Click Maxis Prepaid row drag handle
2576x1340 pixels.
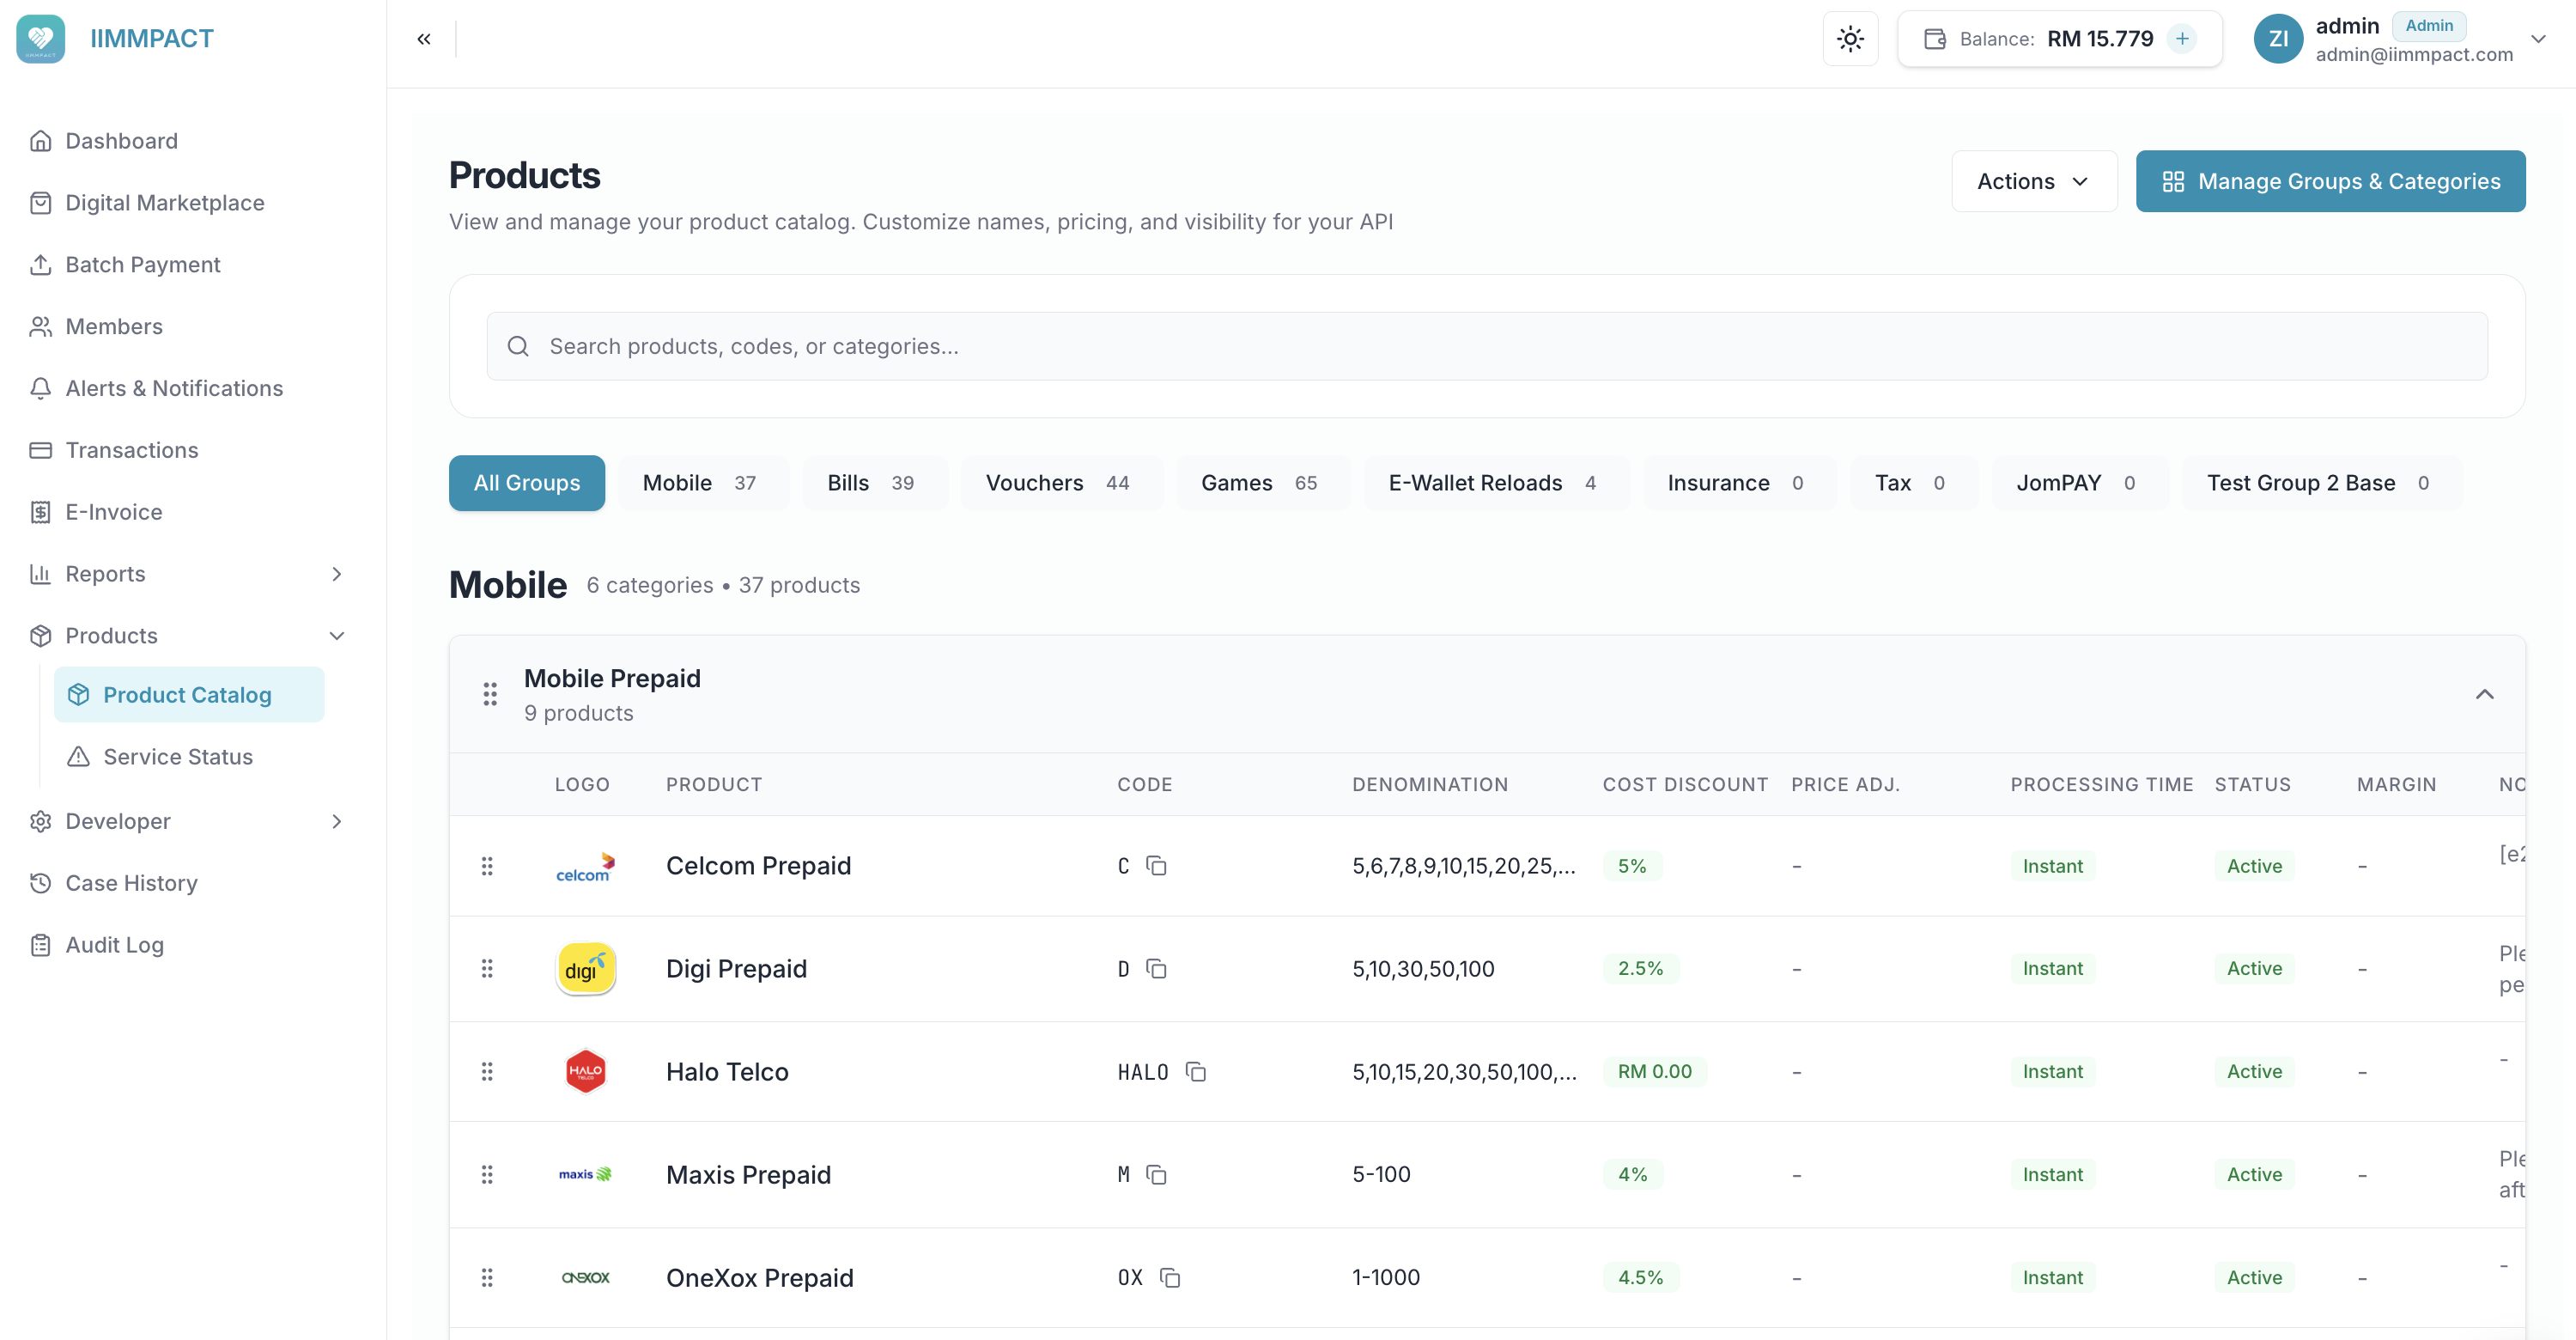[487, 1174]
